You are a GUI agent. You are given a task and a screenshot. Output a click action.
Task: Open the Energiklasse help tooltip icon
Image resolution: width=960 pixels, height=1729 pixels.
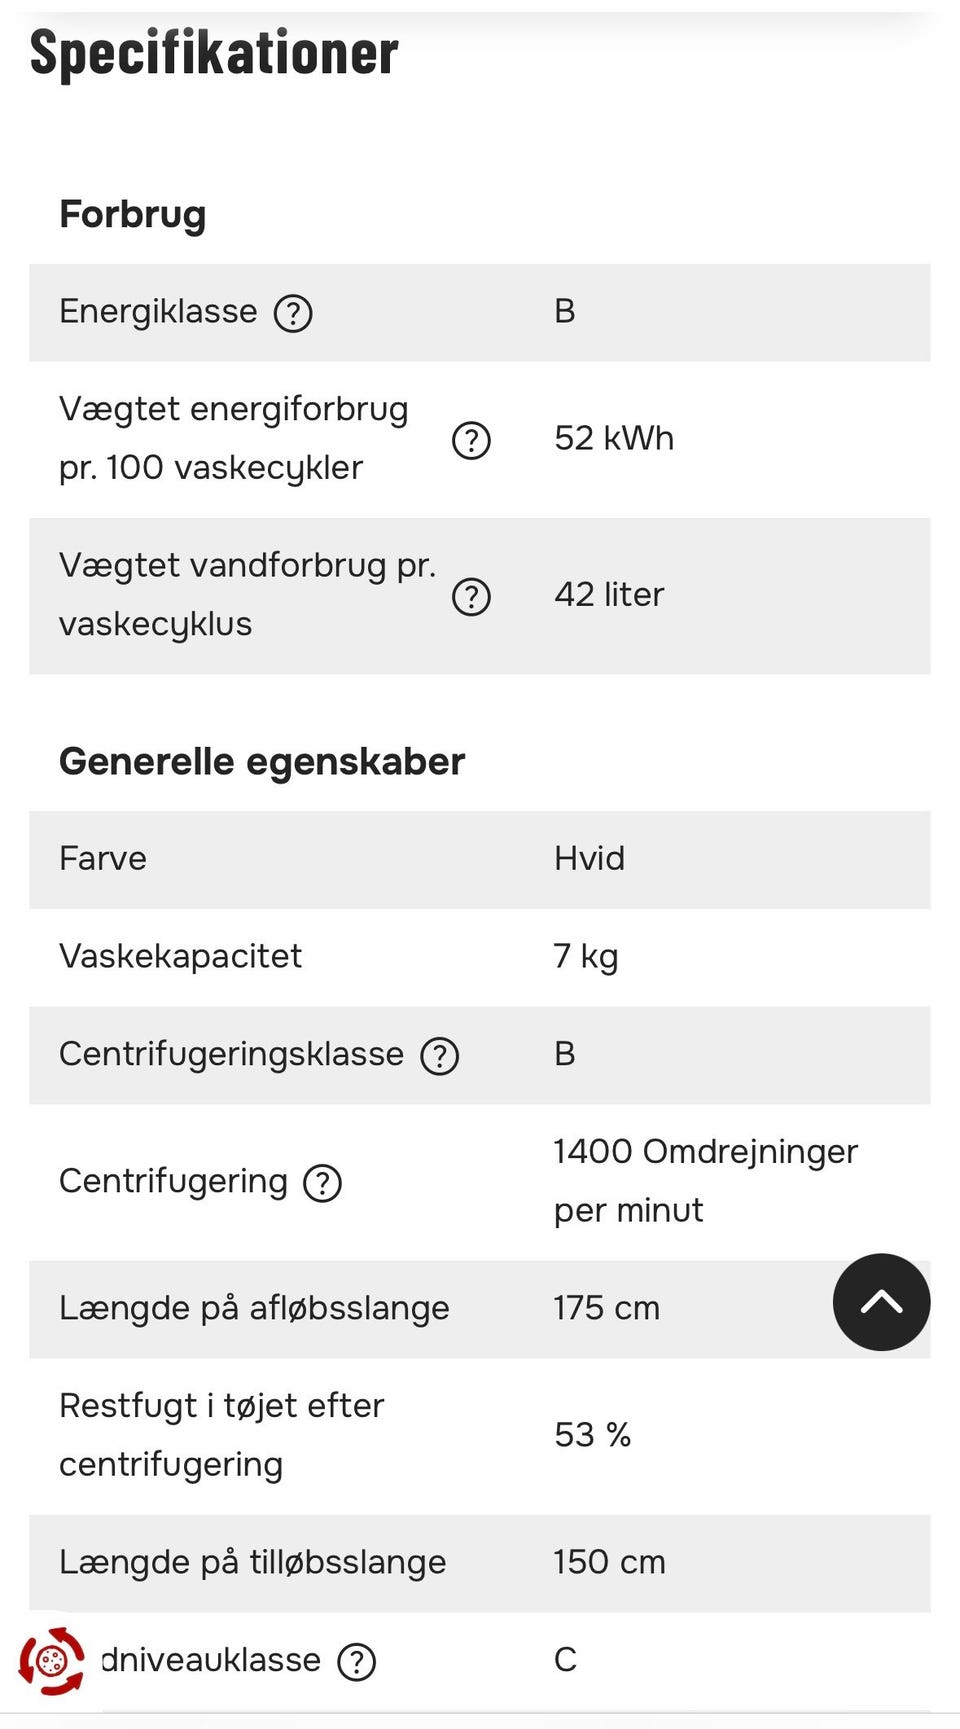click(x=293, y=313)
